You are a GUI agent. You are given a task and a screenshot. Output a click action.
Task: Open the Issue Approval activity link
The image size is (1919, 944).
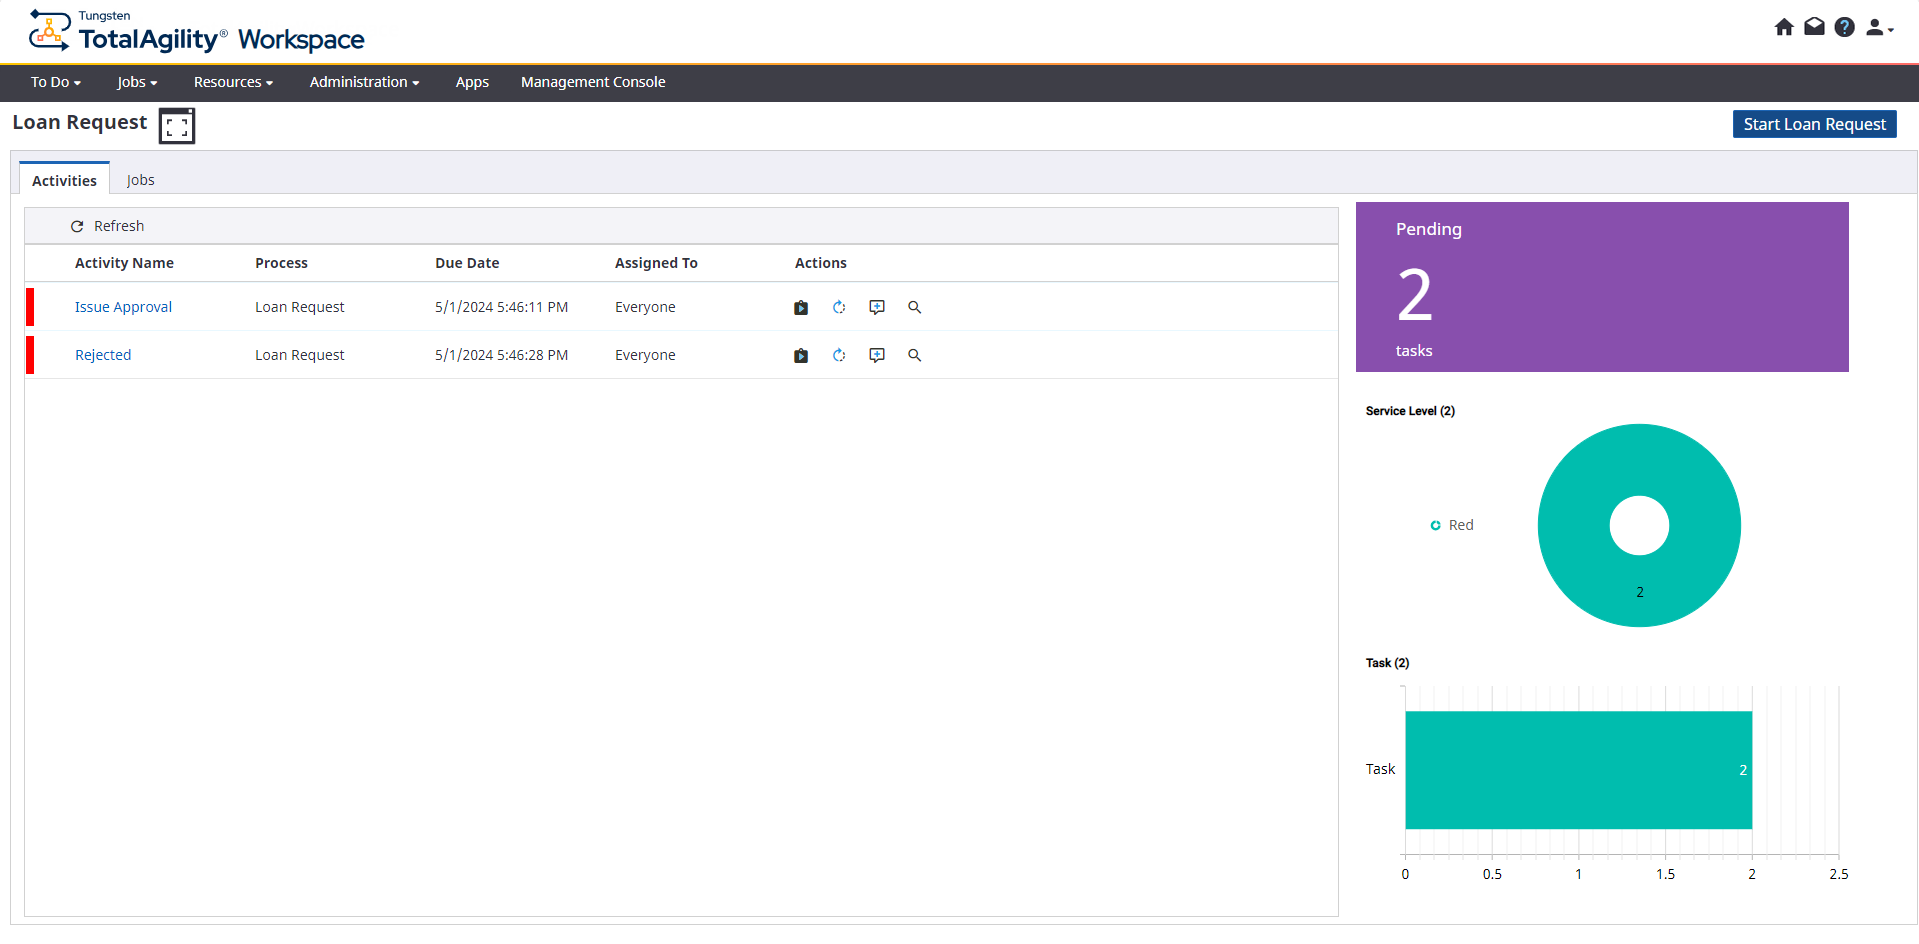pos(123,307)
